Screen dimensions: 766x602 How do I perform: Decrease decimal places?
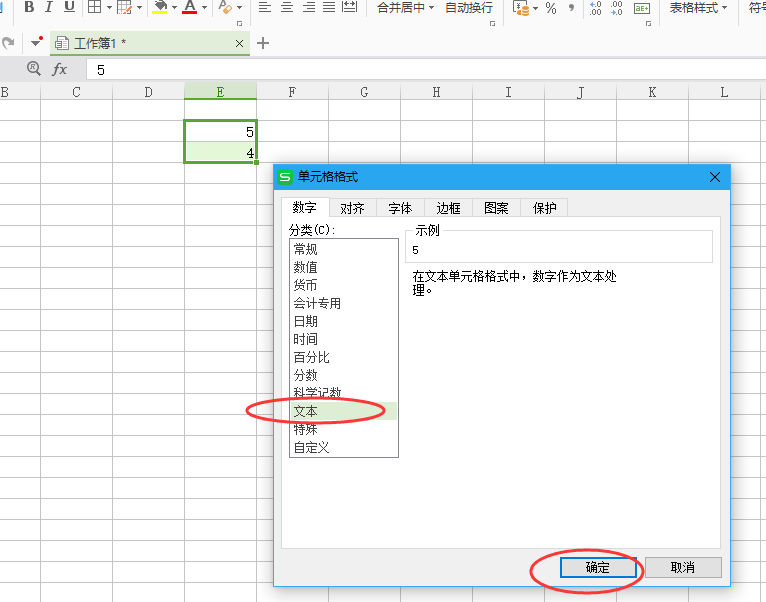(x=617, y=8)
